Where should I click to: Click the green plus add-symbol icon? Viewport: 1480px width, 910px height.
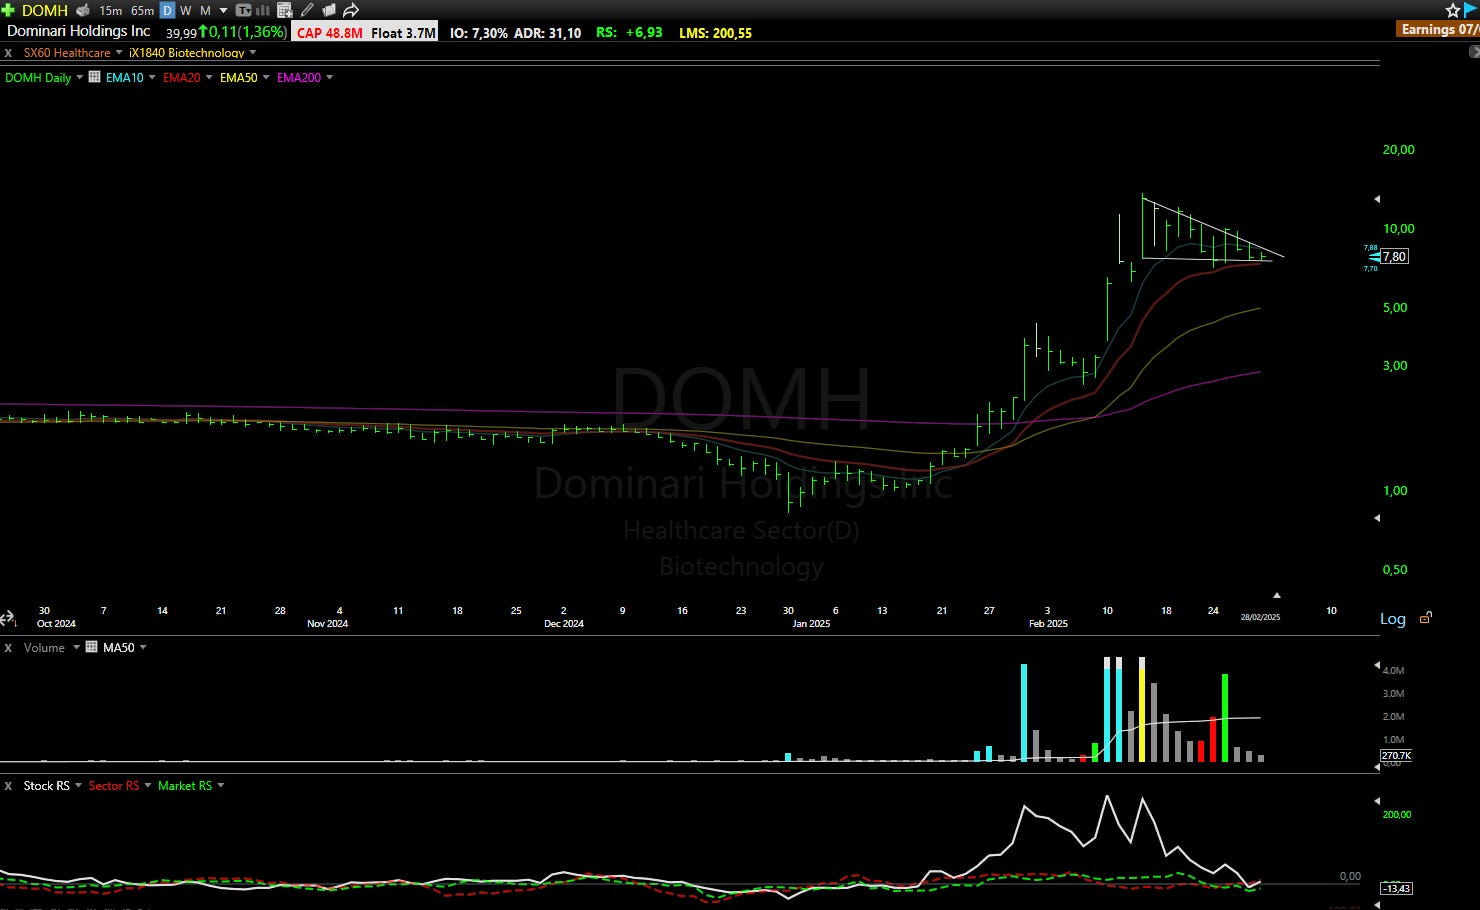(8, 10)
